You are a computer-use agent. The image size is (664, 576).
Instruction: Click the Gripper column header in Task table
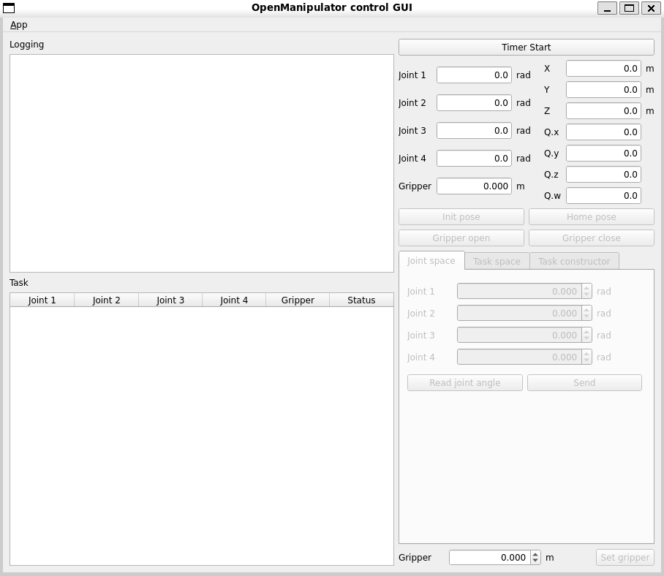297,300
